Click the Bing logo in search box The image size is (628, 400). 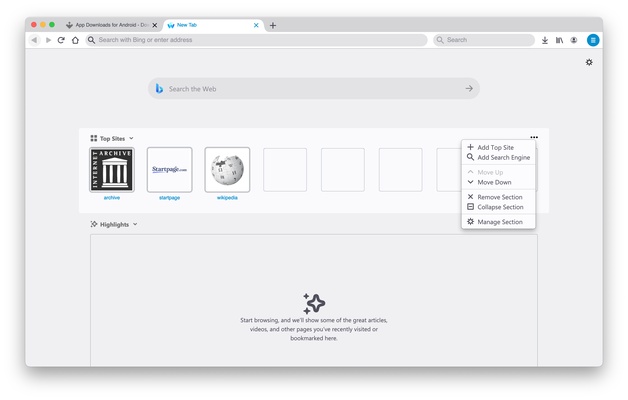[159, 88]
